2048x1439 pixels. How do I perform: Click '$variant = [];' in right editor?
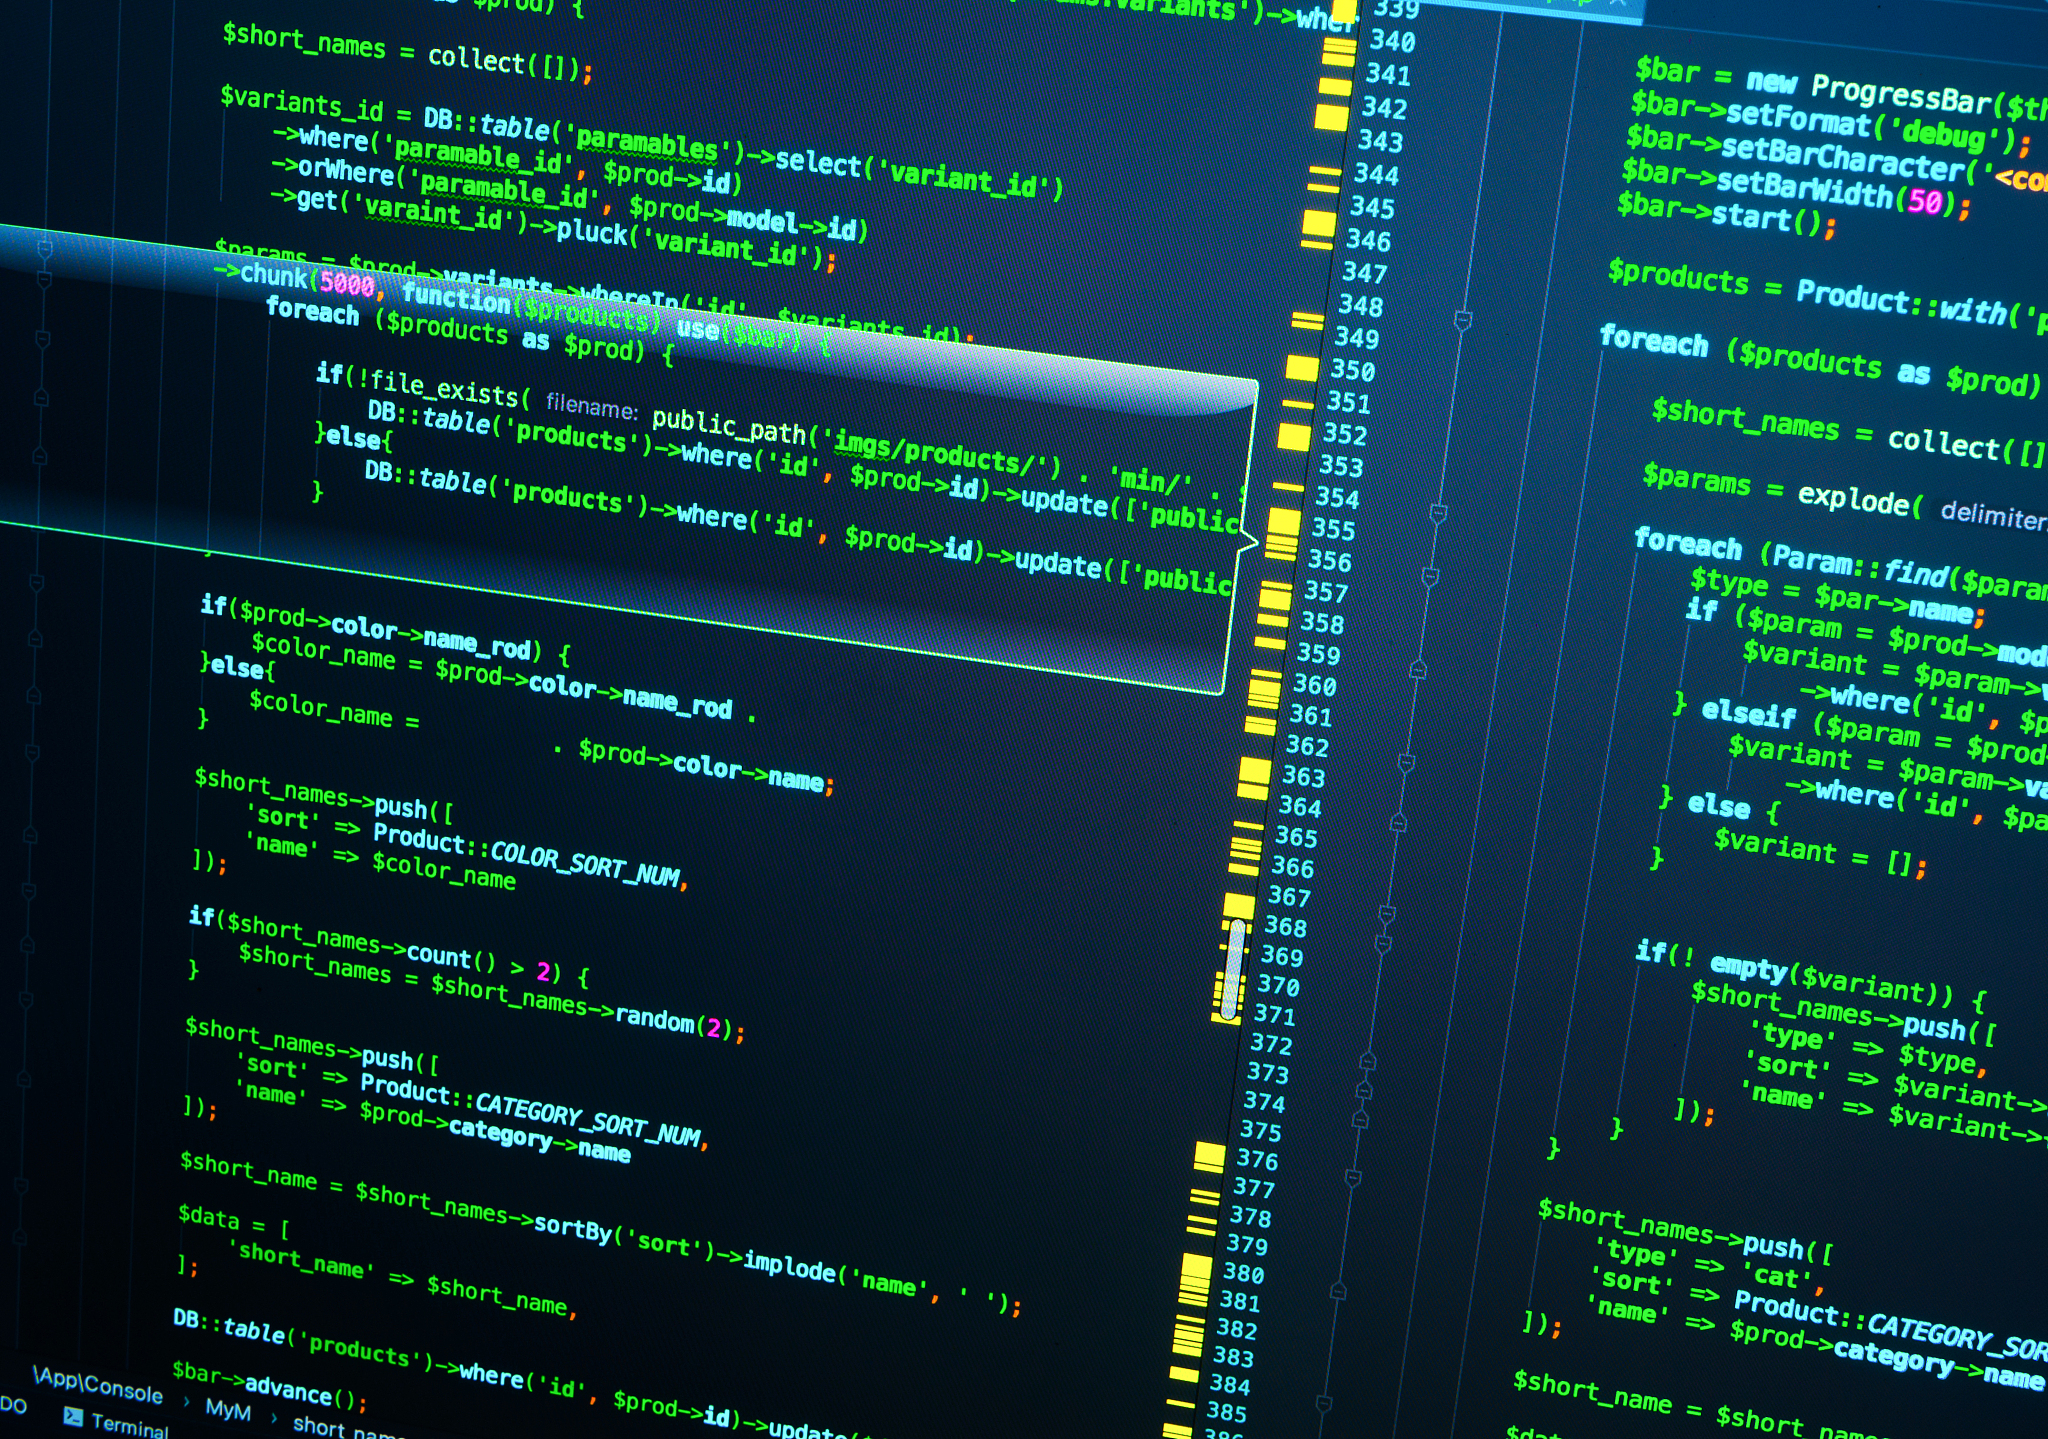coord(1819,853)
